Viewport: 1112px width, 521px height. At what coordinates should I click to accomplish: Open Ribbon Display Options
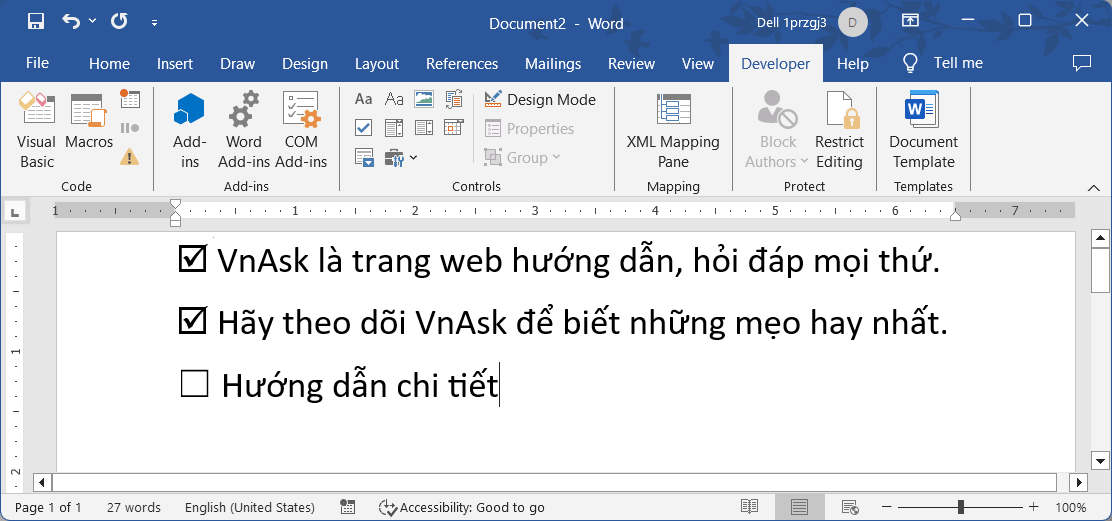[x=910, y=21]
